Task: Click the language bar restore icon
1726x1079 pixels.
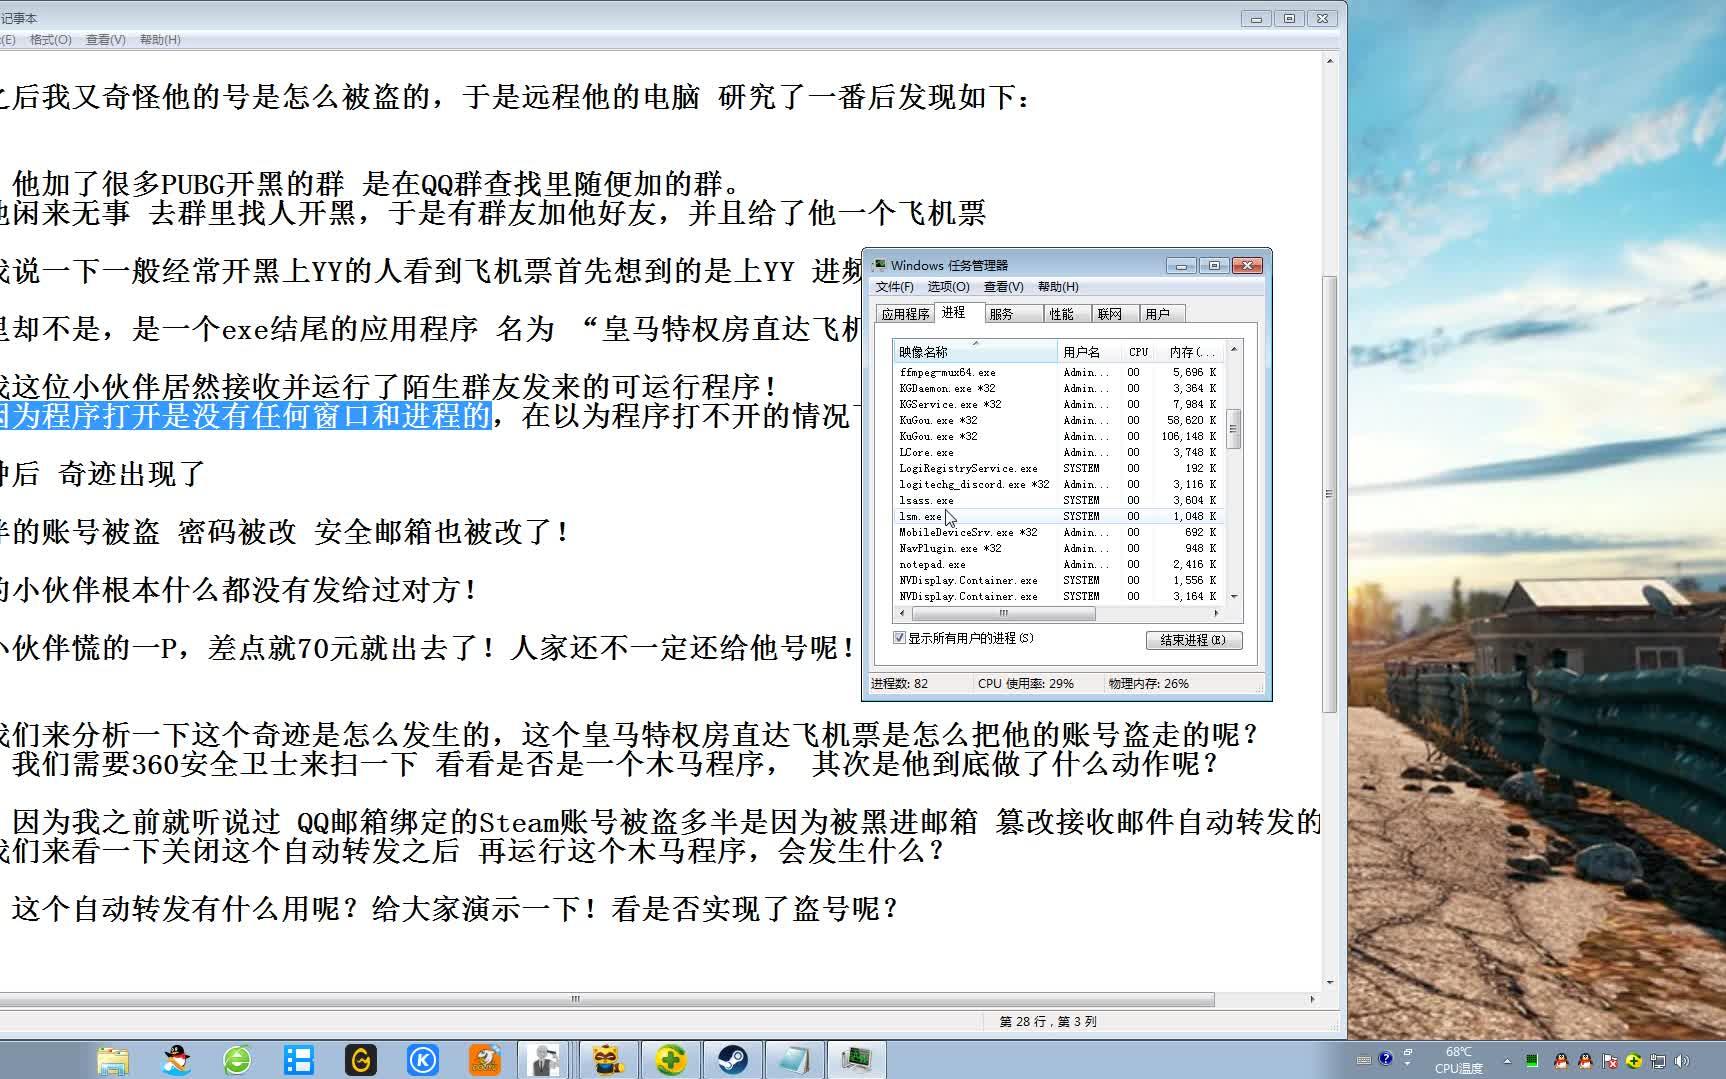Action: tap(1408, 1053)
